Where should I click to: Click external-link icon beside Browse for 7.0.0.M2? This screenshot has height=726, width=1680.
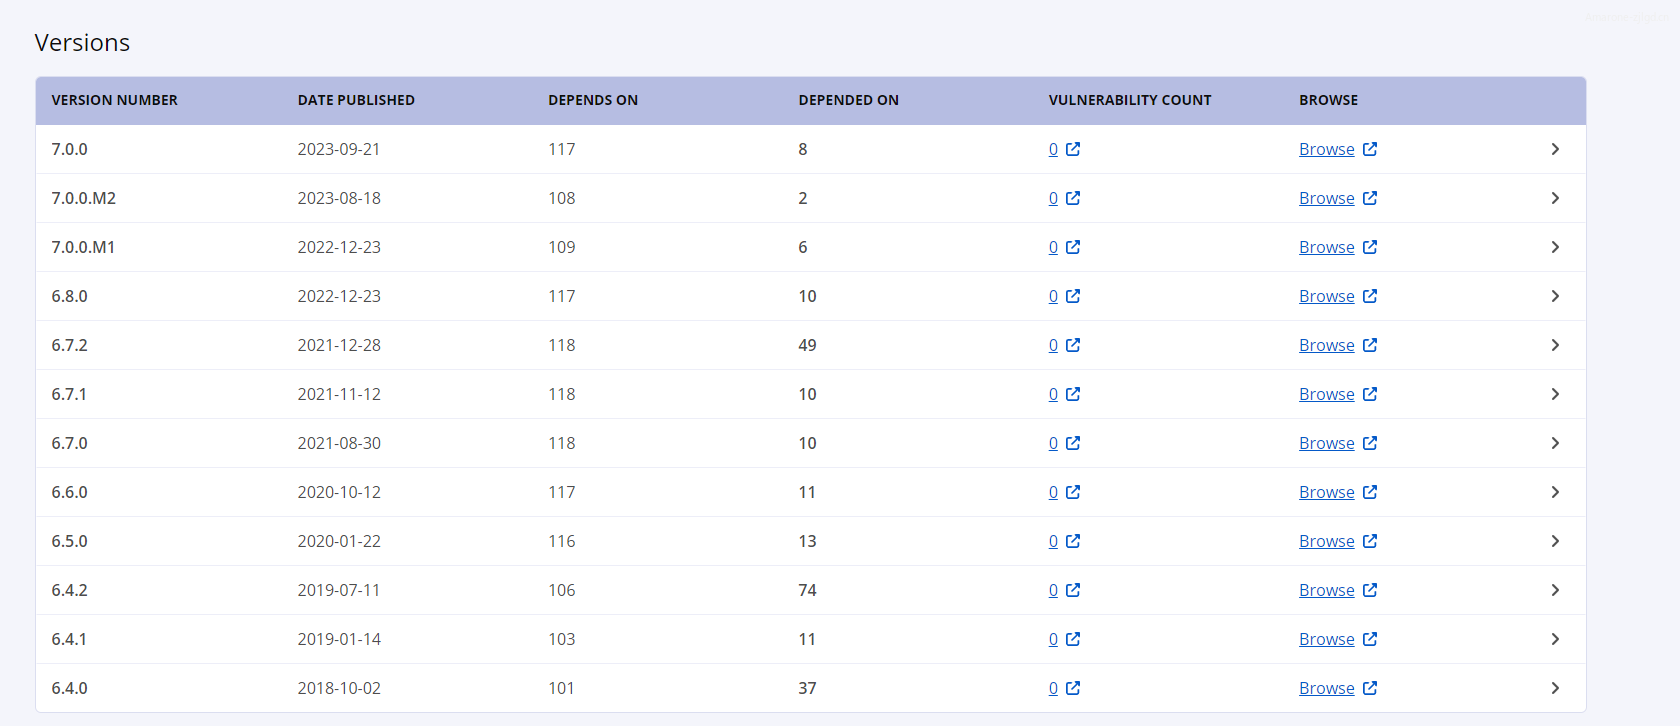pyautogui.click(x=1370, y=198)
